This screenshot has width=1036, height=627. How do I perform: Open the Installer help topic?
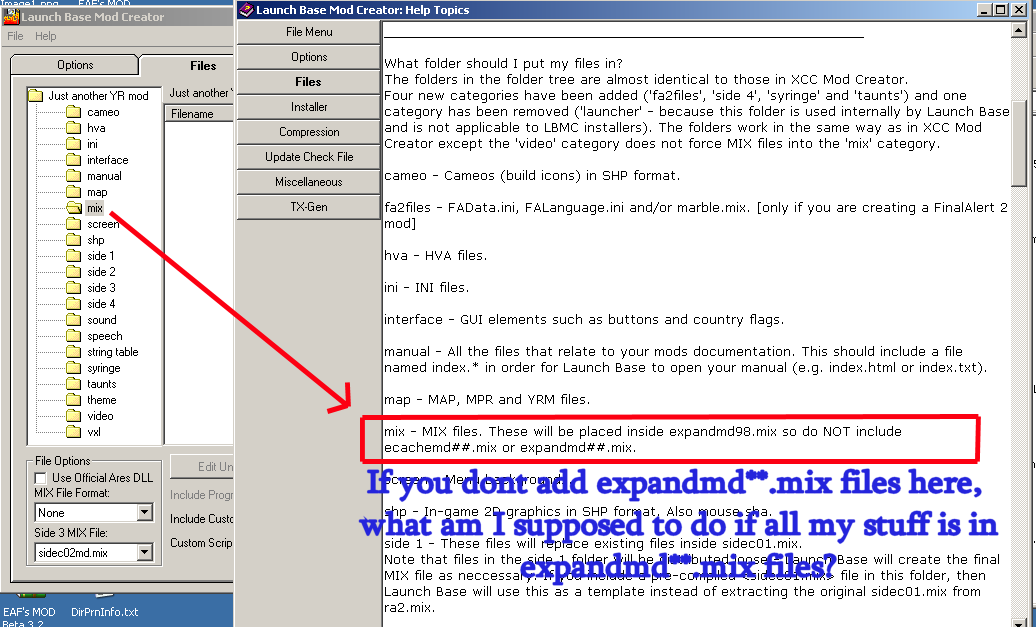[309, 107]
